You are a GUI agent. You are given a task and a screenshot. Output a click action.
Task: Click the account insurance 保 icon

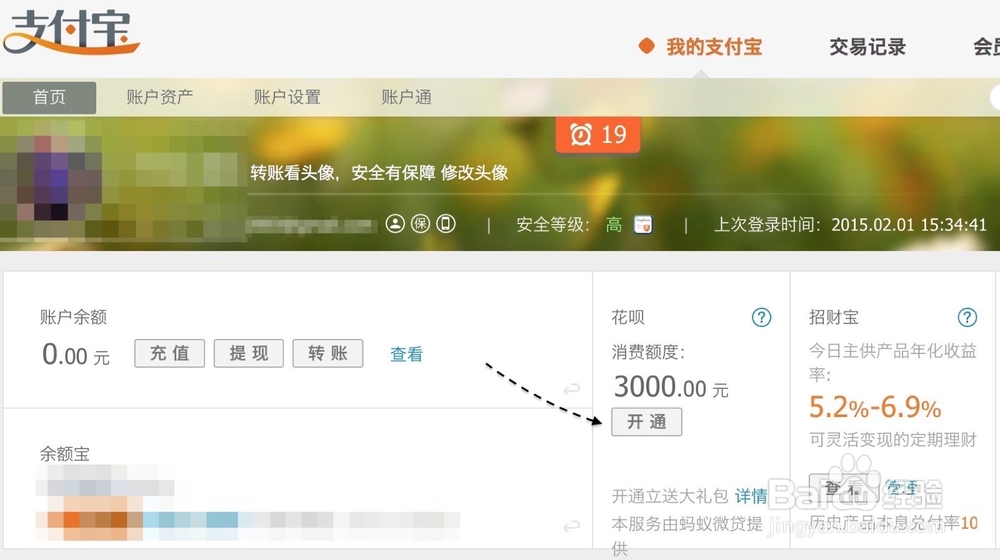coord(420,224)
